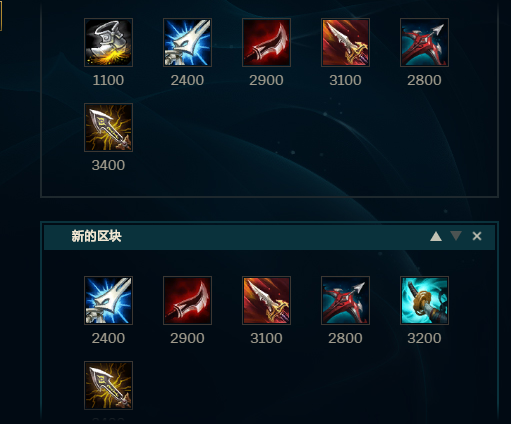Click the gold-hilted sword in 新的区块 block
The image size is (511, 424).
pyautogui.click(x=266, y=300)
